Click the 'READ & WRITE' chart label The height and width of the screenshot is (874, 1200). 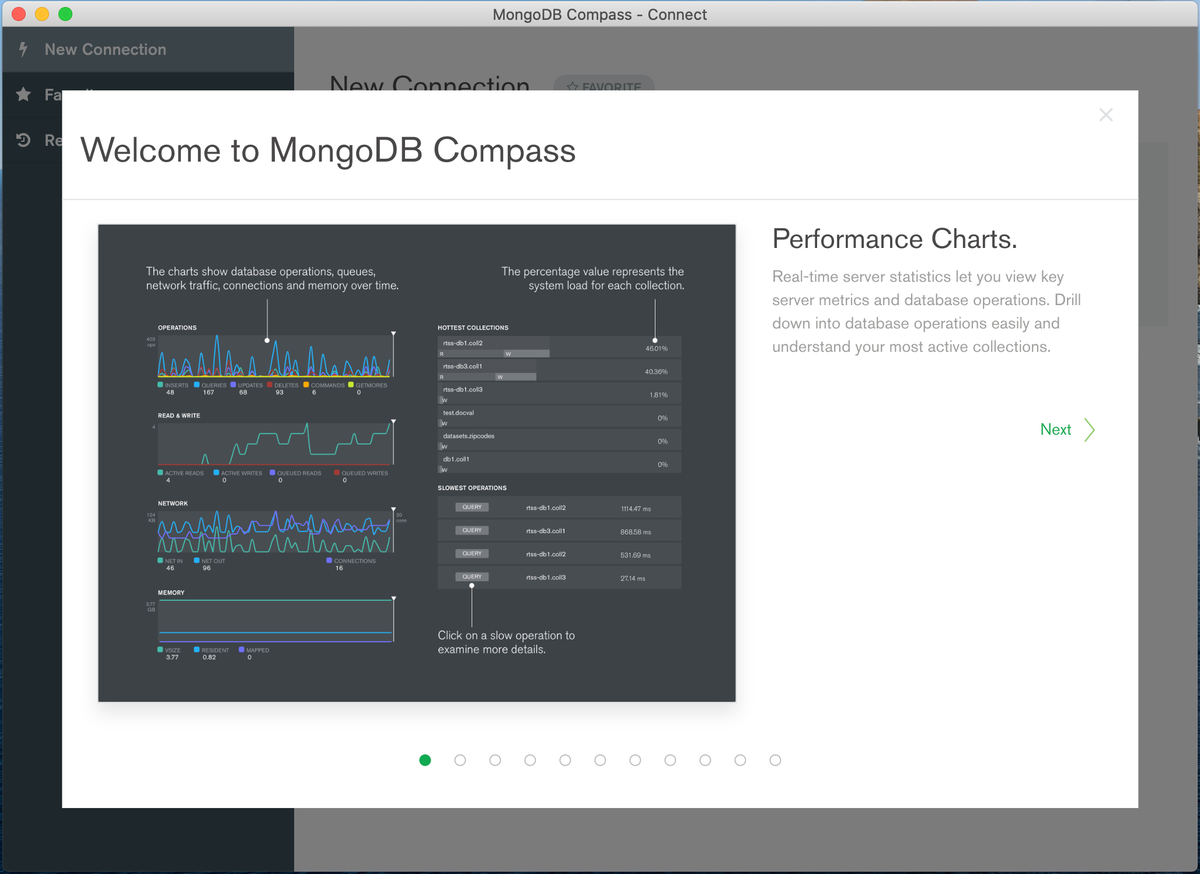[179, 416]
